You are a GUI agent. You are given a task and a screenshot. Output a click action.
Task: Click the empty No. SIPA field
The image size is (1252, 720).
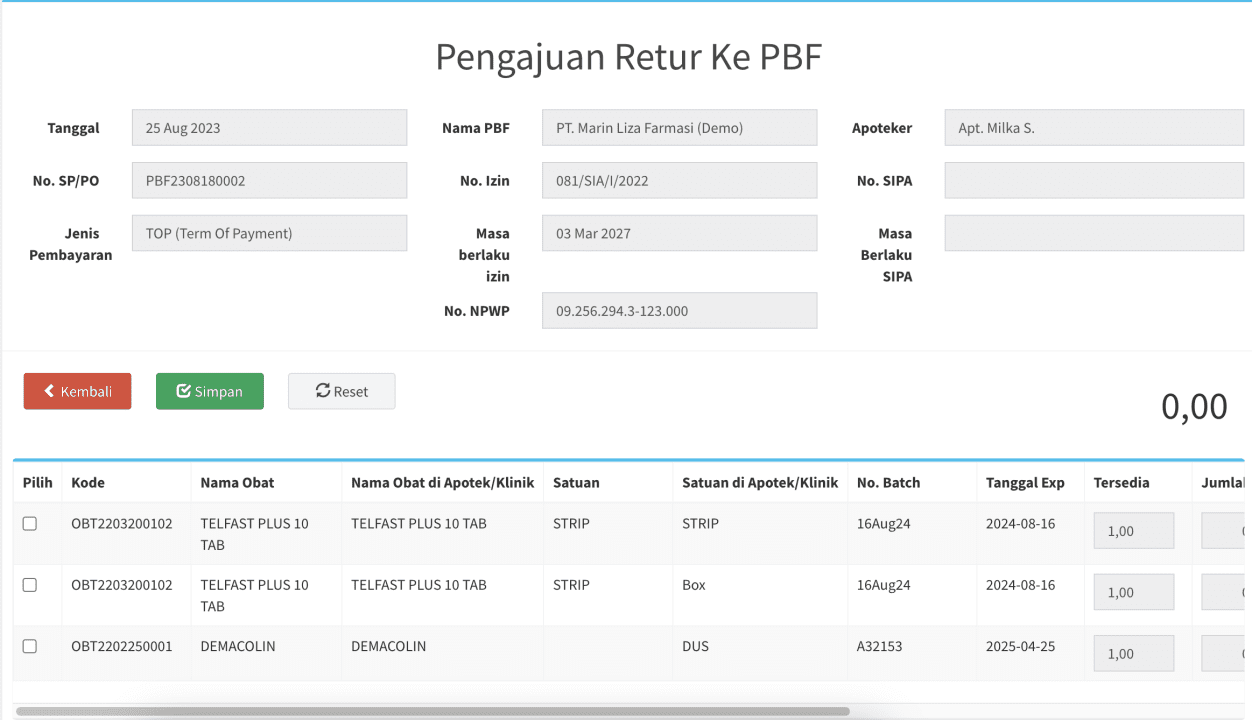pos(1095,181)
